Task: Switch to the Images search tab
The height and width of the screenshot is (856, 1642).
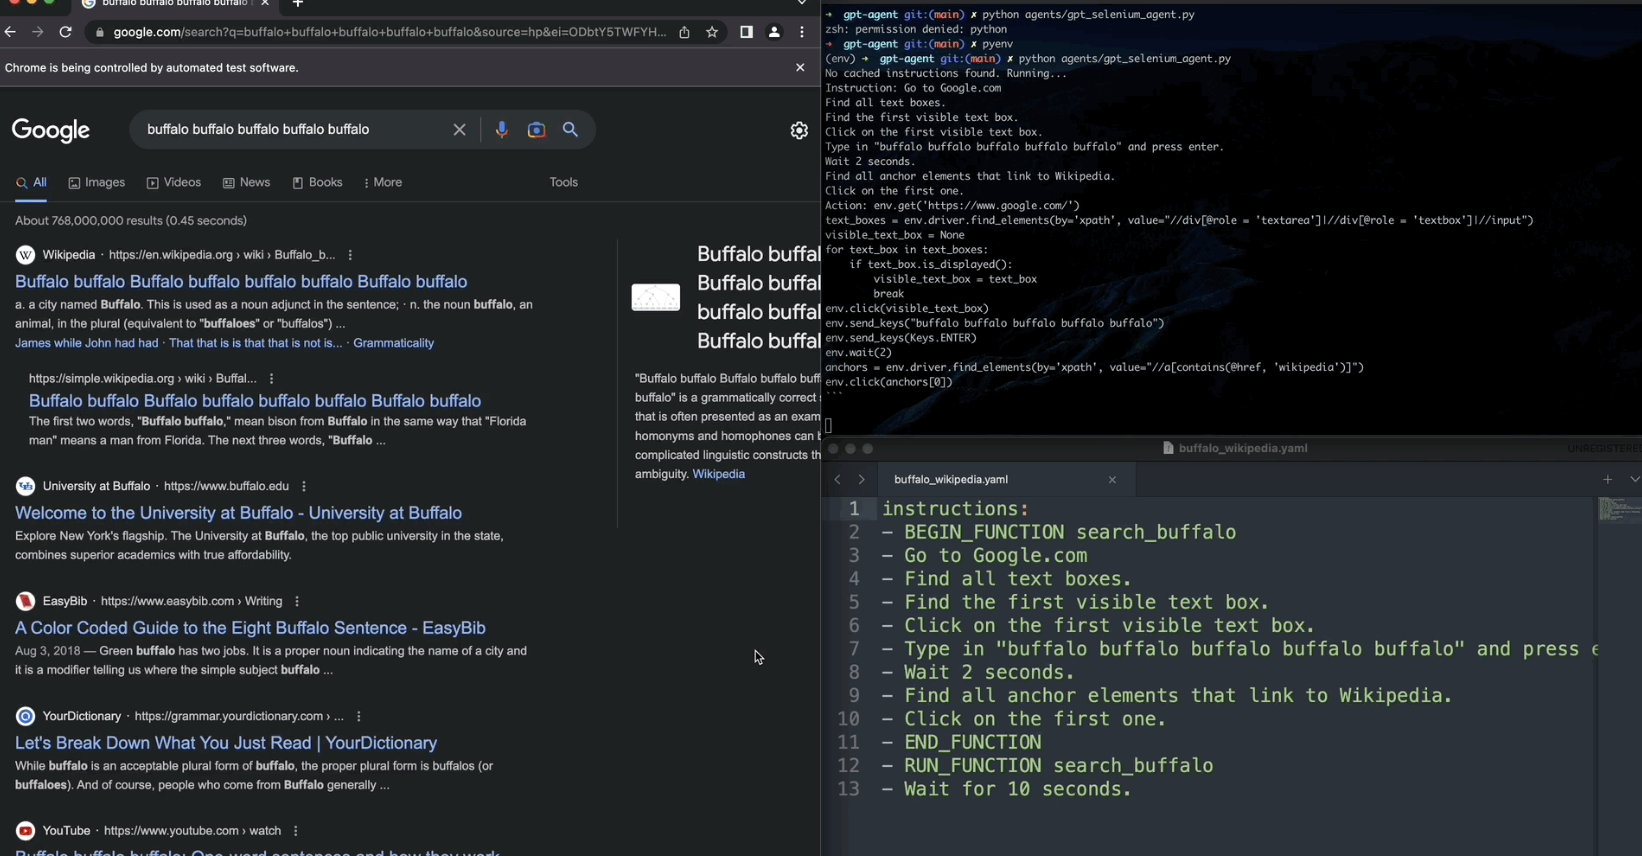Action: pos(97,183)
